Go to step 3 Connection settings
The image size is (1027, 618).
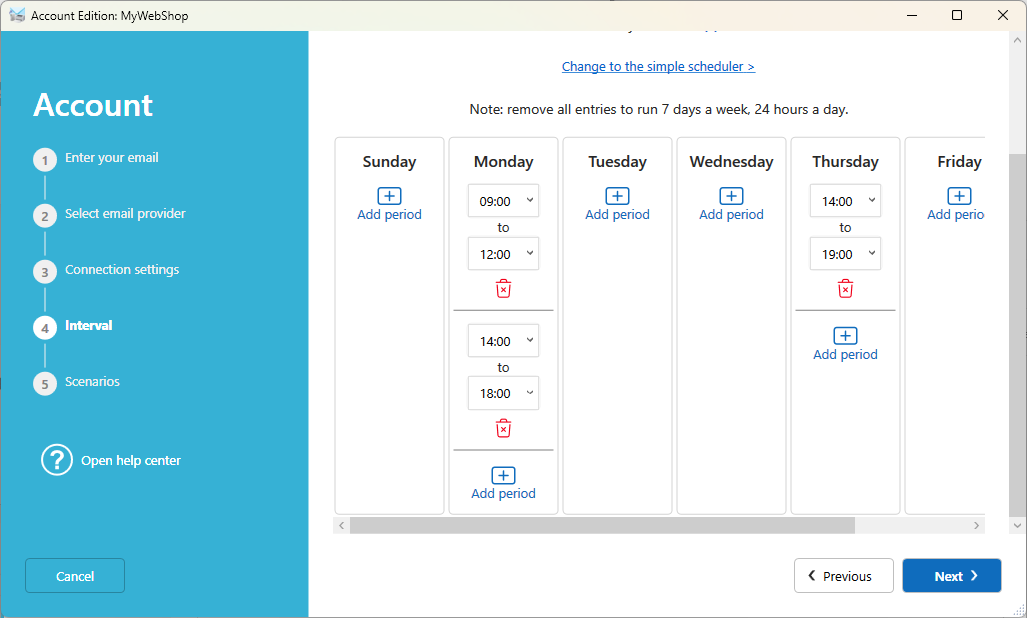(x=106, y=270)
